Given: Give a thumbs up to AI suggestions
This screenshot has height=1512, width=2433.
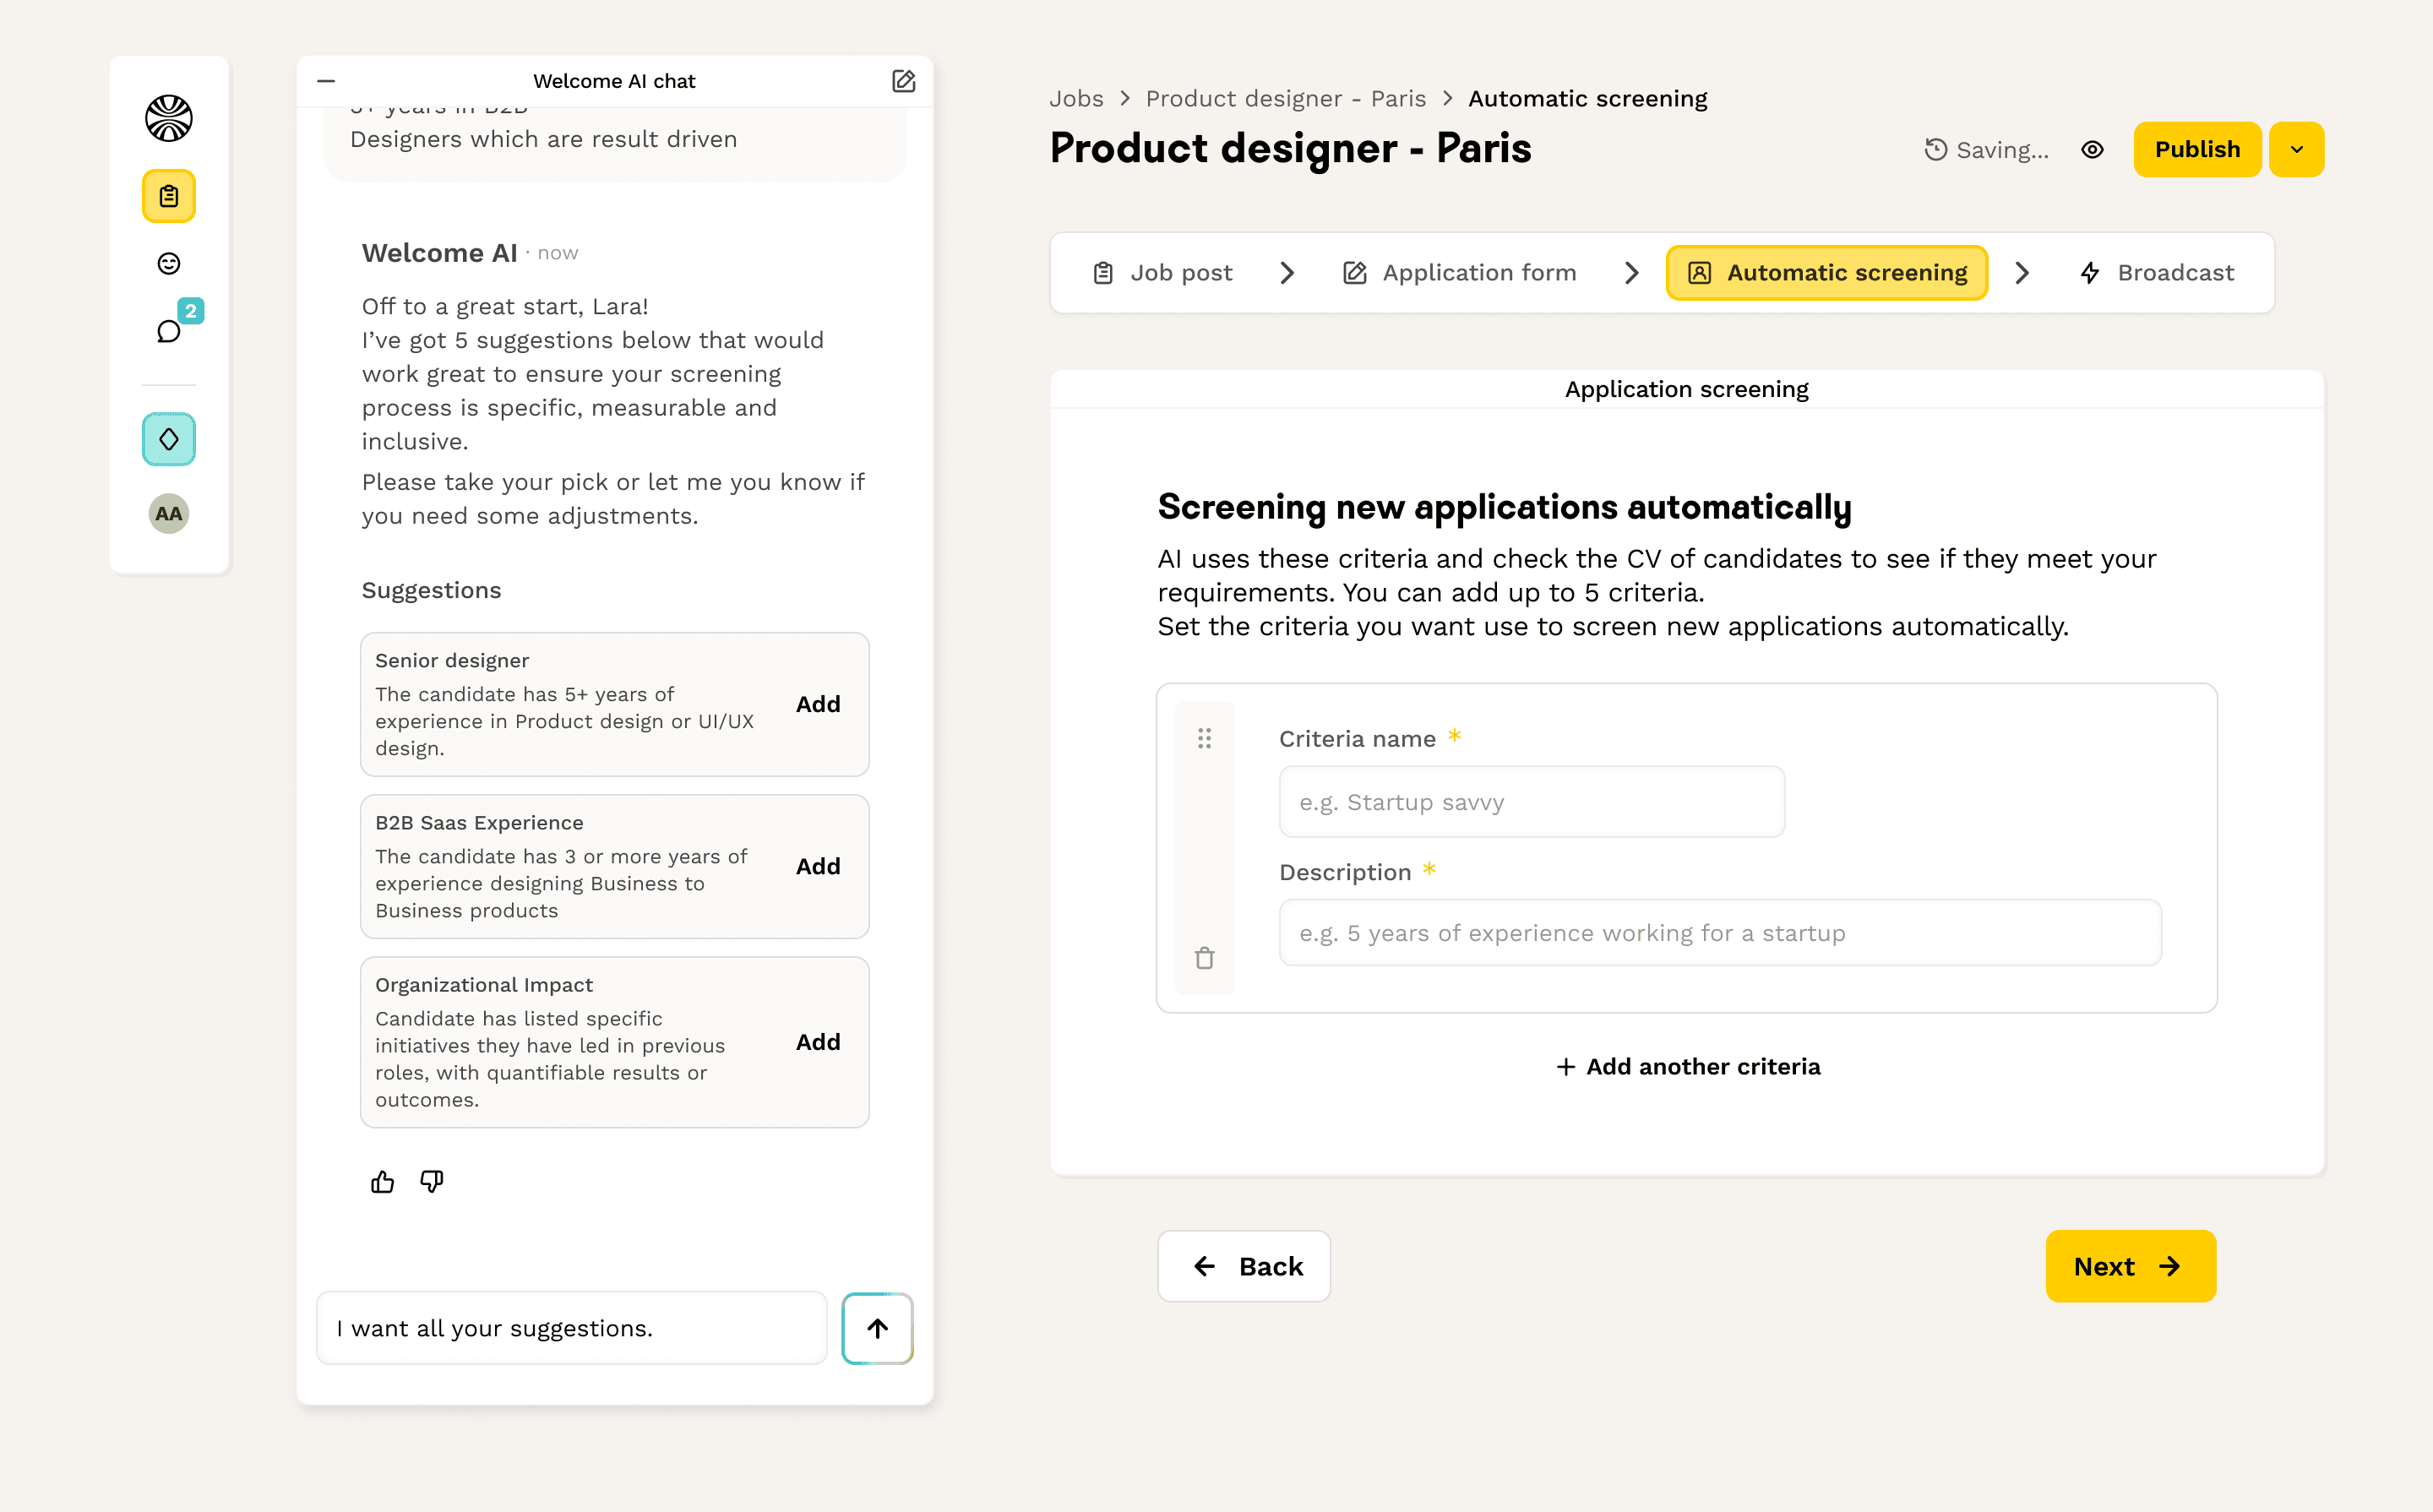Looking at the screenshot, I should (382, 1182).
